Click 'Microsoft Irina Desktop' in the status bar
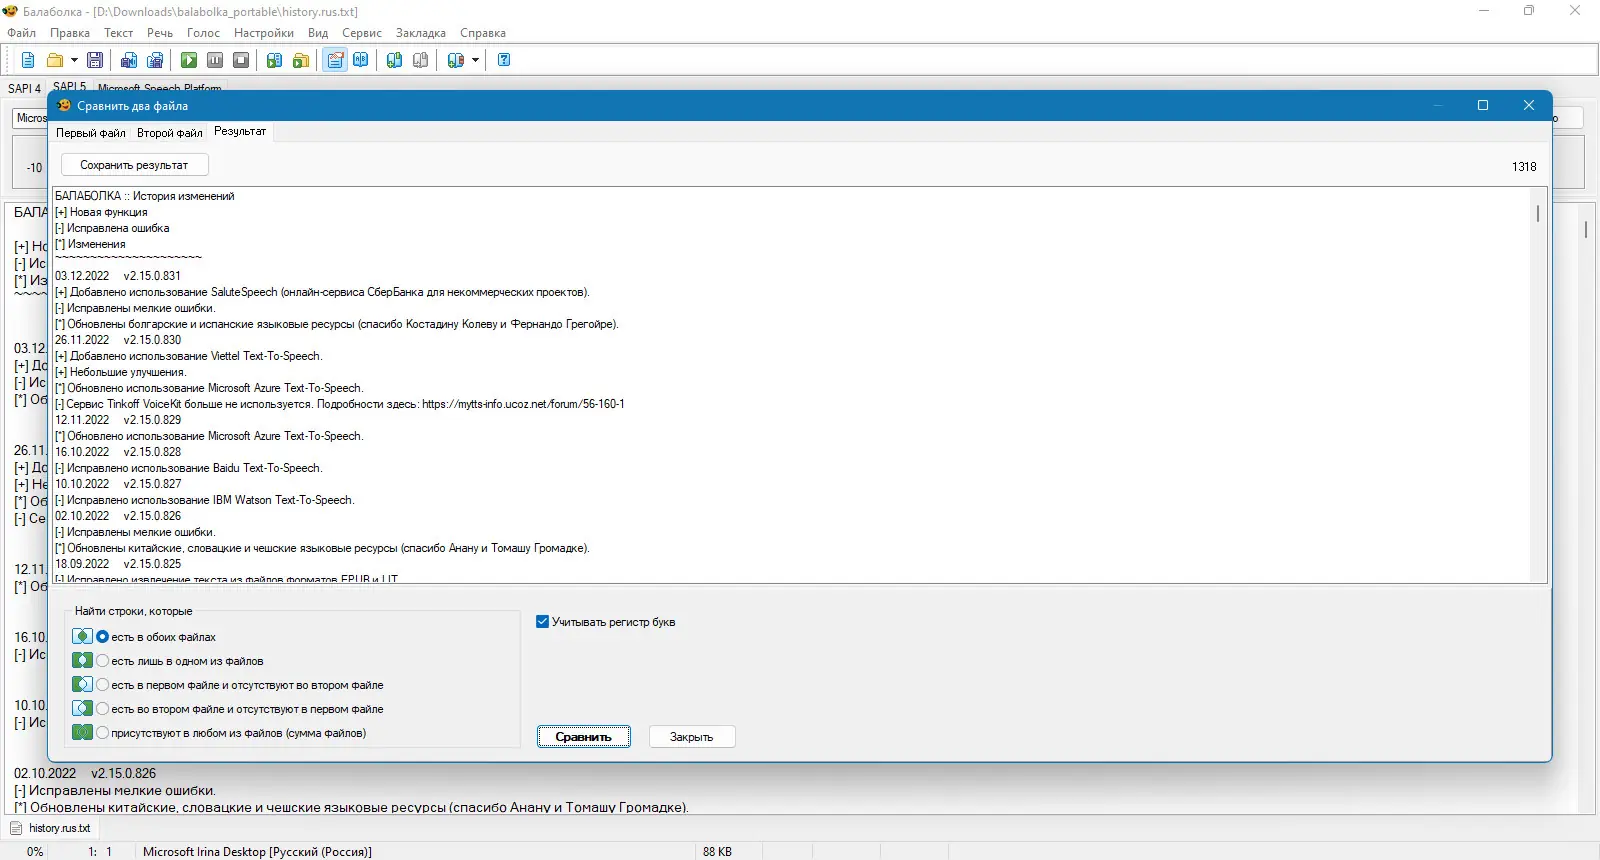Image resolution: width=1600 pixels, height=860 pixels. point(257,852)
